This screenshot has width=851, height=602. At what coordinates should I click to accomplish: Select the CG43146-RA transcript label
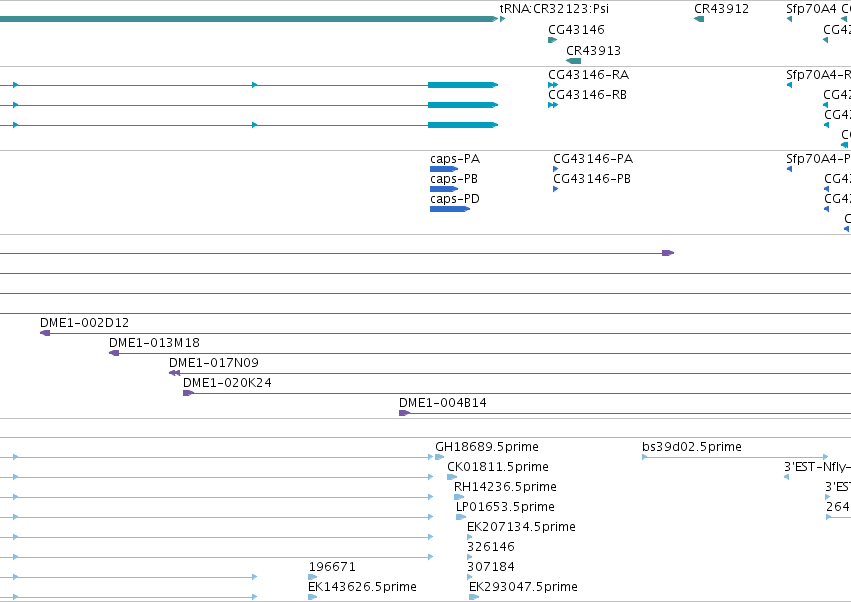pos(588,74)
